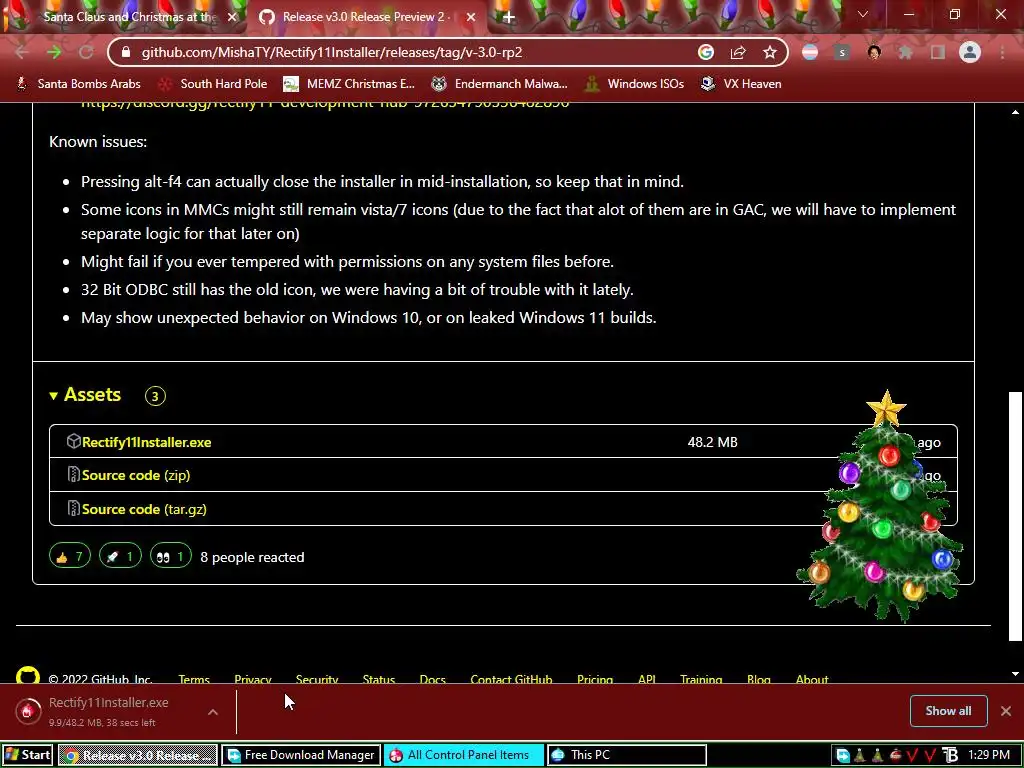Viewport: 1024px width, 768px height.
Task: Click the TB tray icon
Action: (x=951, y=756)
